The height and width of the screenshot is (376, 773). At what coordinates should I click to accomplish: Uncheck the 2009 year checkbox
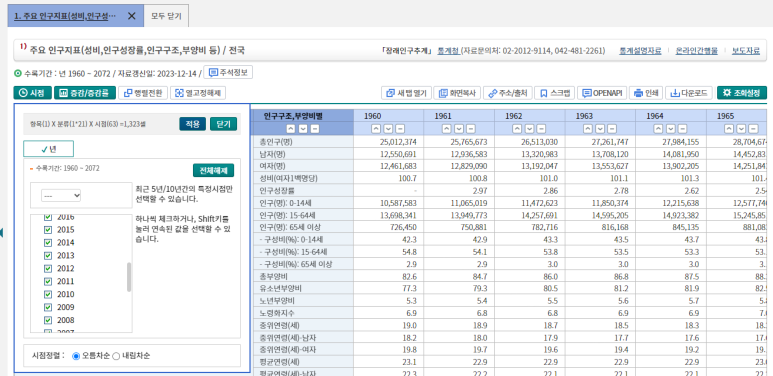(x=48, y=307)
